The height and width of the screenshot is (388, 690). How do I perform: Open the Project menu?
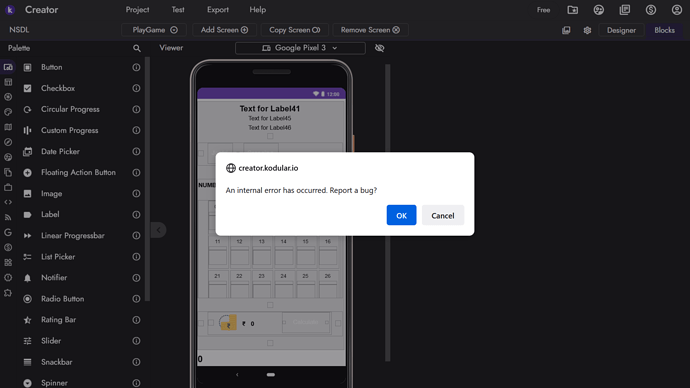(137, 10)
